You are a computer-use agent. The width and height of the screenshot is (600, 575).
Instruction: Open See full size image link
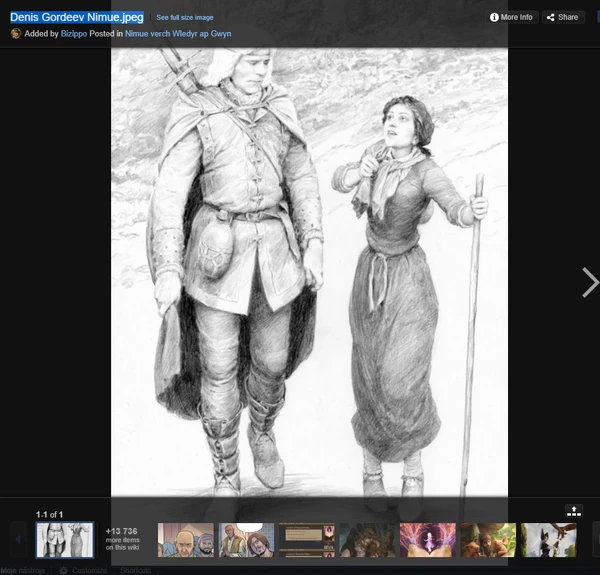[x=185, y=18]
